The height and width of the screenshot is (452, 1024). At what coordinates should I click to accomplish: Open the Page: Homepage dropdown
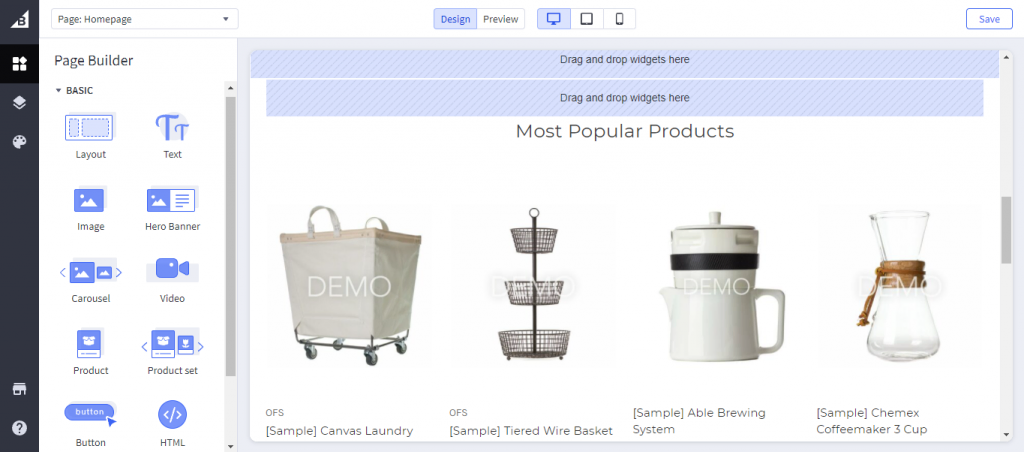[x=145, y=19]
